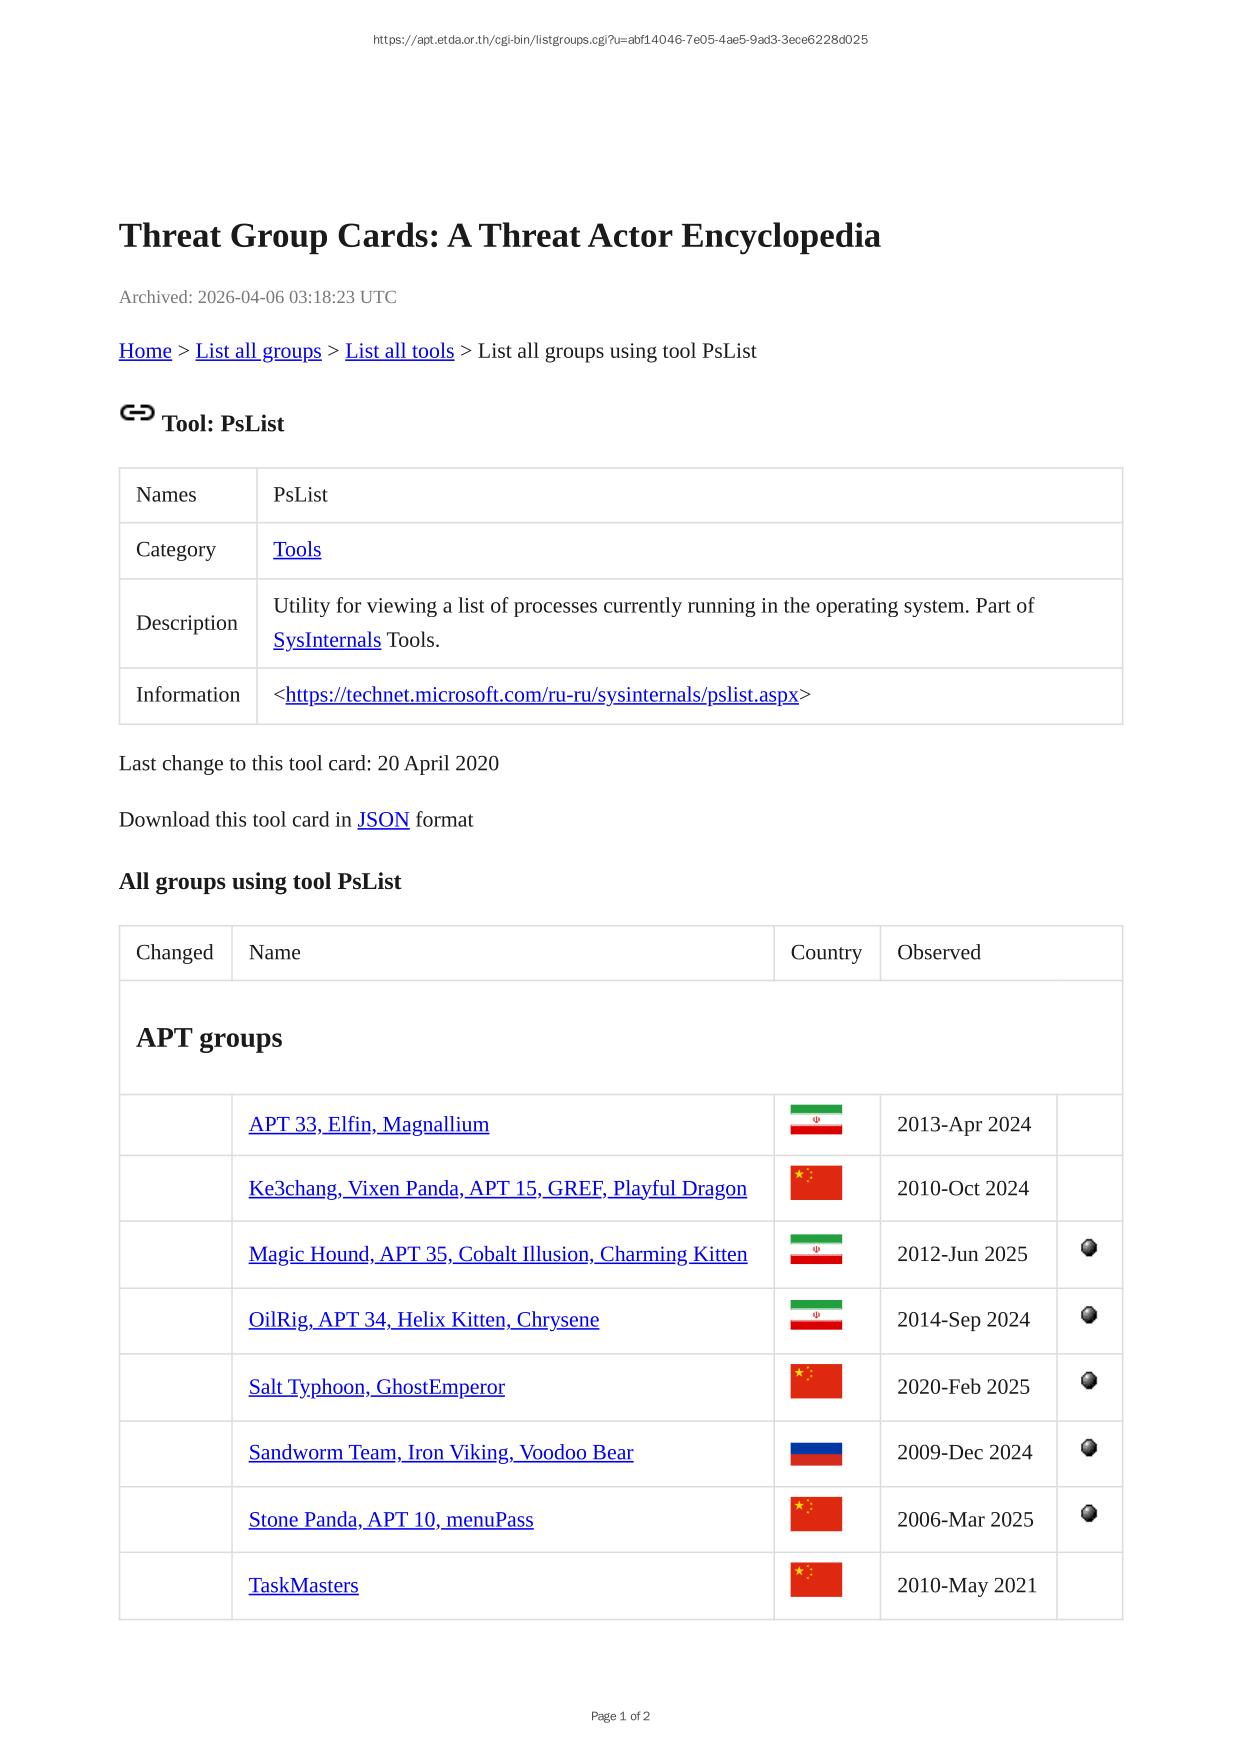Click the status dot in Stone Panda row

pos(1089,1514)
